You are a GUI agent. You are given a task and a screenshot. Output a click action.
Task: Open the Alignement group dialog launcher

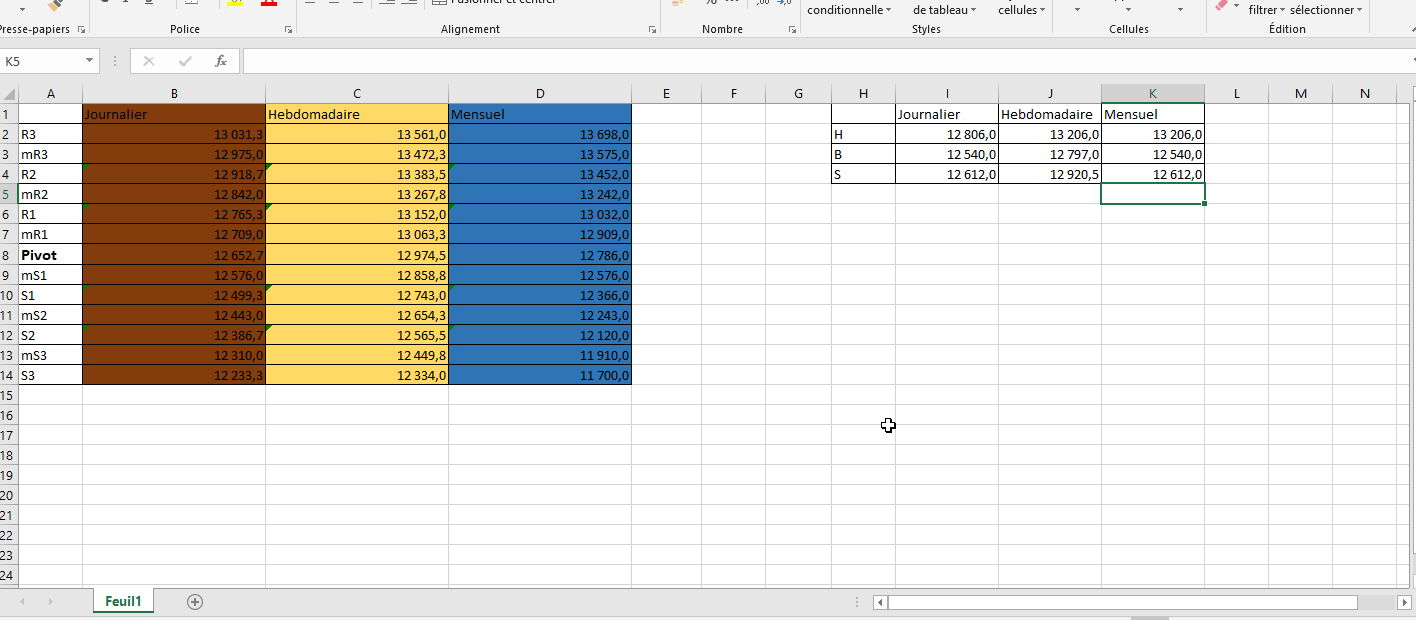[x=654, y=30]
